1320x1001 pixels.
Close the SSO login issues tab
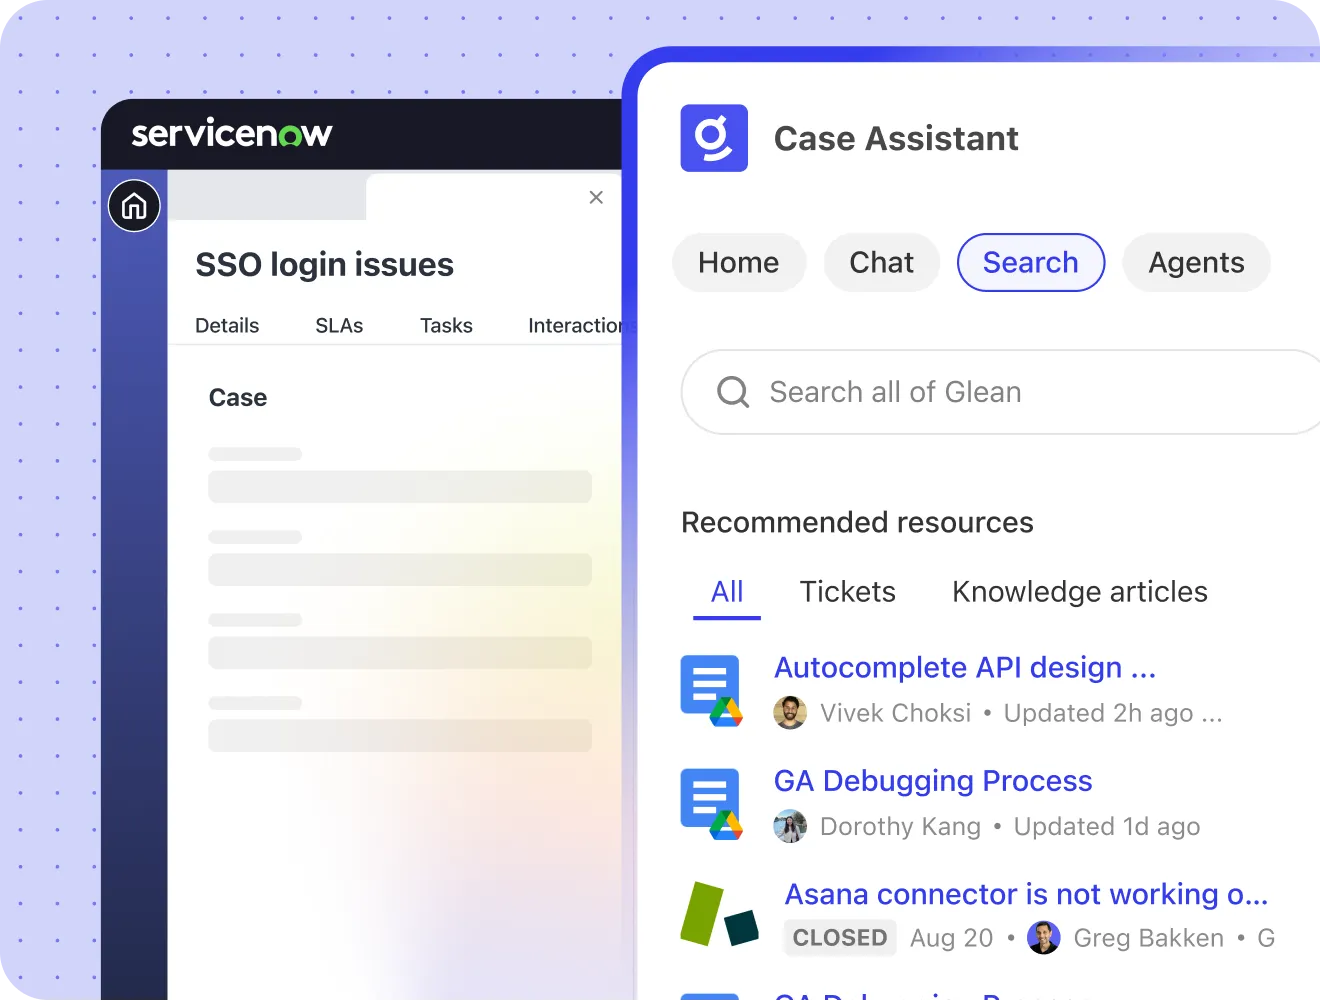tap(596, 198)
